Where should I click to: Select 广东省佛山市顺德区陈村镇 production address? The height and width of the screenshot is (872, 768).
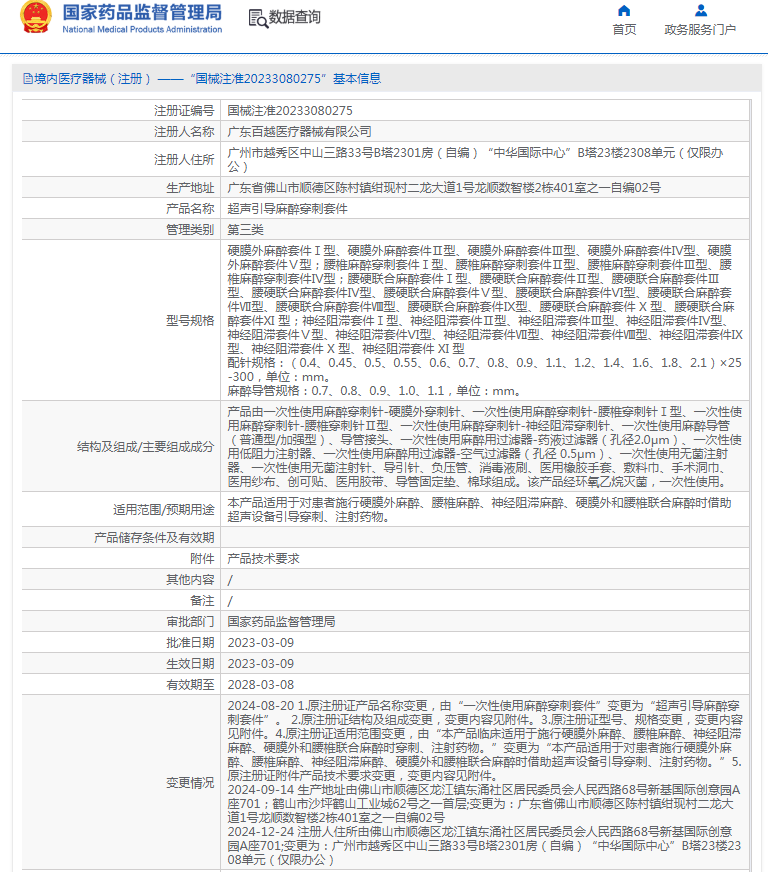click(444, 188)
